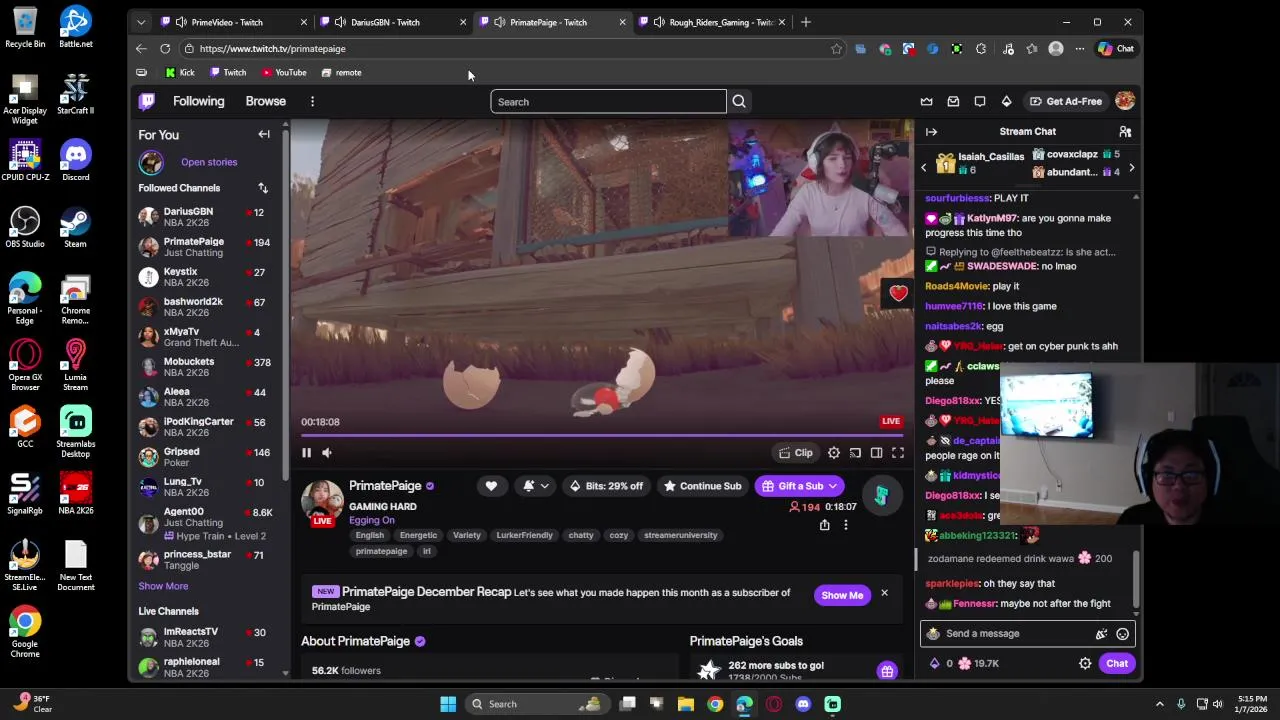Open Windows Start menu
This screenshot has height=720, width=1280.
448,704
